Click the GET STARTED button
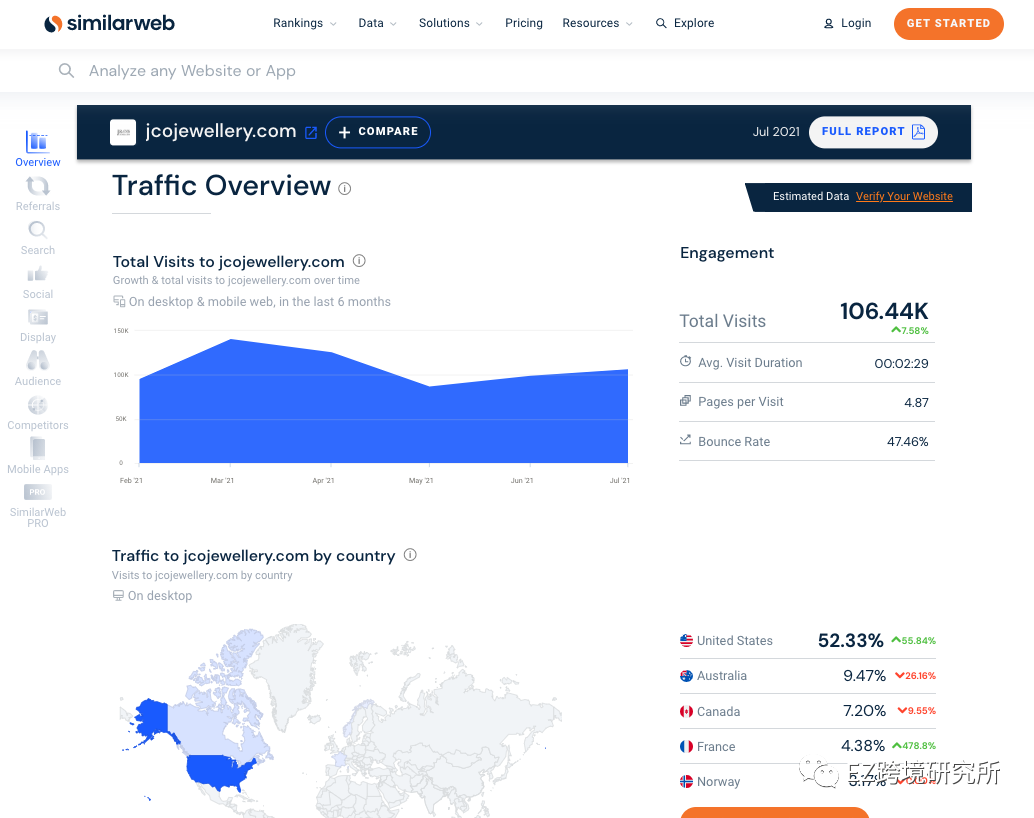1034x818 pixels. point(948,24)
